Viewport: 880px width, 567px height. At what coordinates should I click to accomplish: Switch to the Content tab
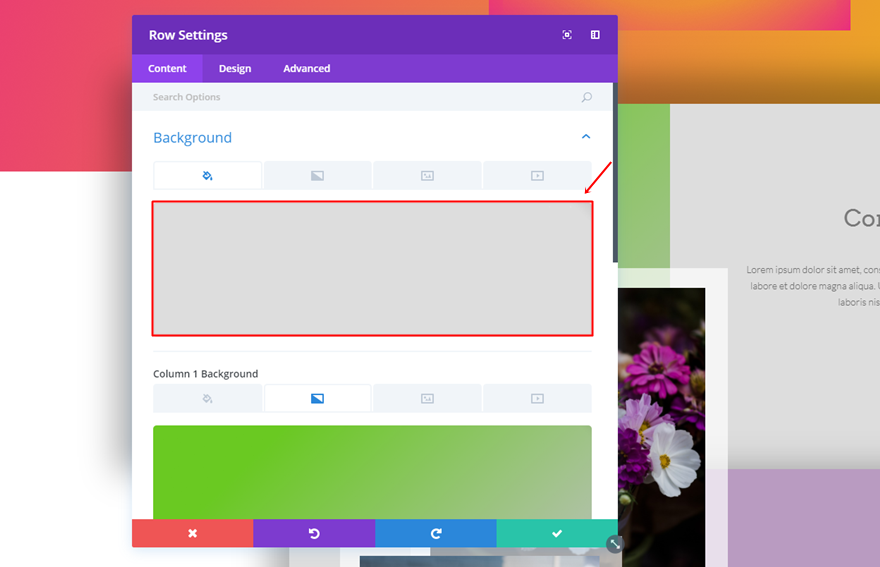[167, 68]
